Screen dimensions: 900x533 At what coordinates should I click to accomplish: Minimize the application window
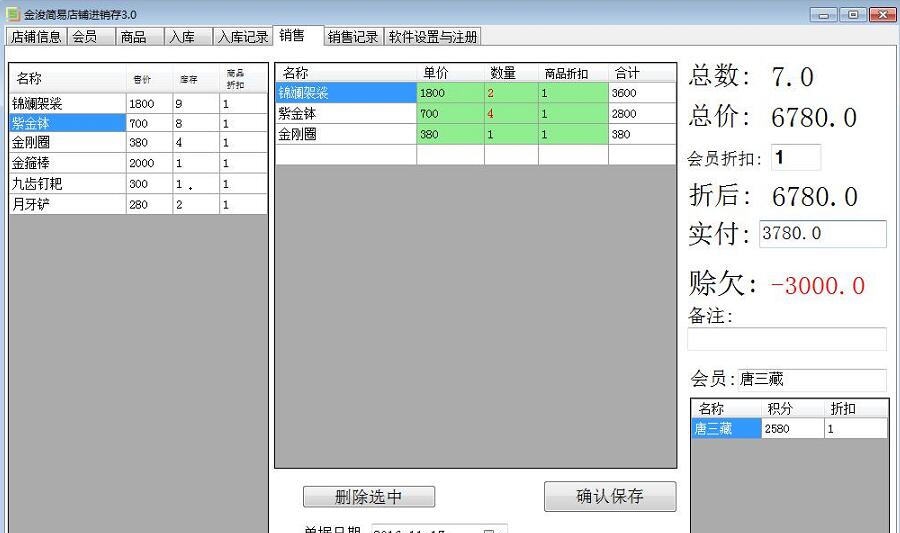(823, 14)
